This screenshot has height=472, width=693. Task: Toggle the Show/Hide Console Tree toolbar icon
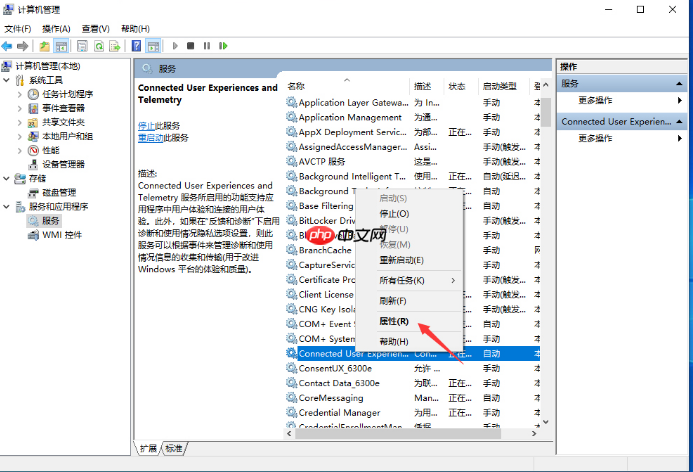click(61, 46)
